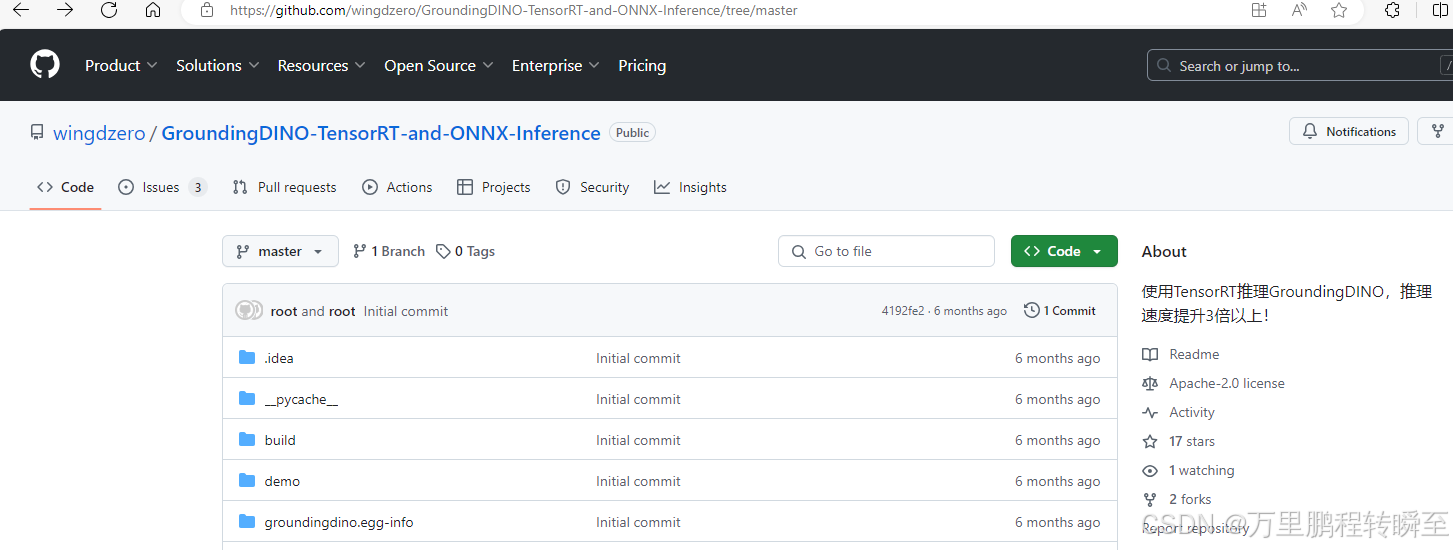Add page to favorites star icon
The height and width of the screenshot is (550, 1453).
point(1339,10)
